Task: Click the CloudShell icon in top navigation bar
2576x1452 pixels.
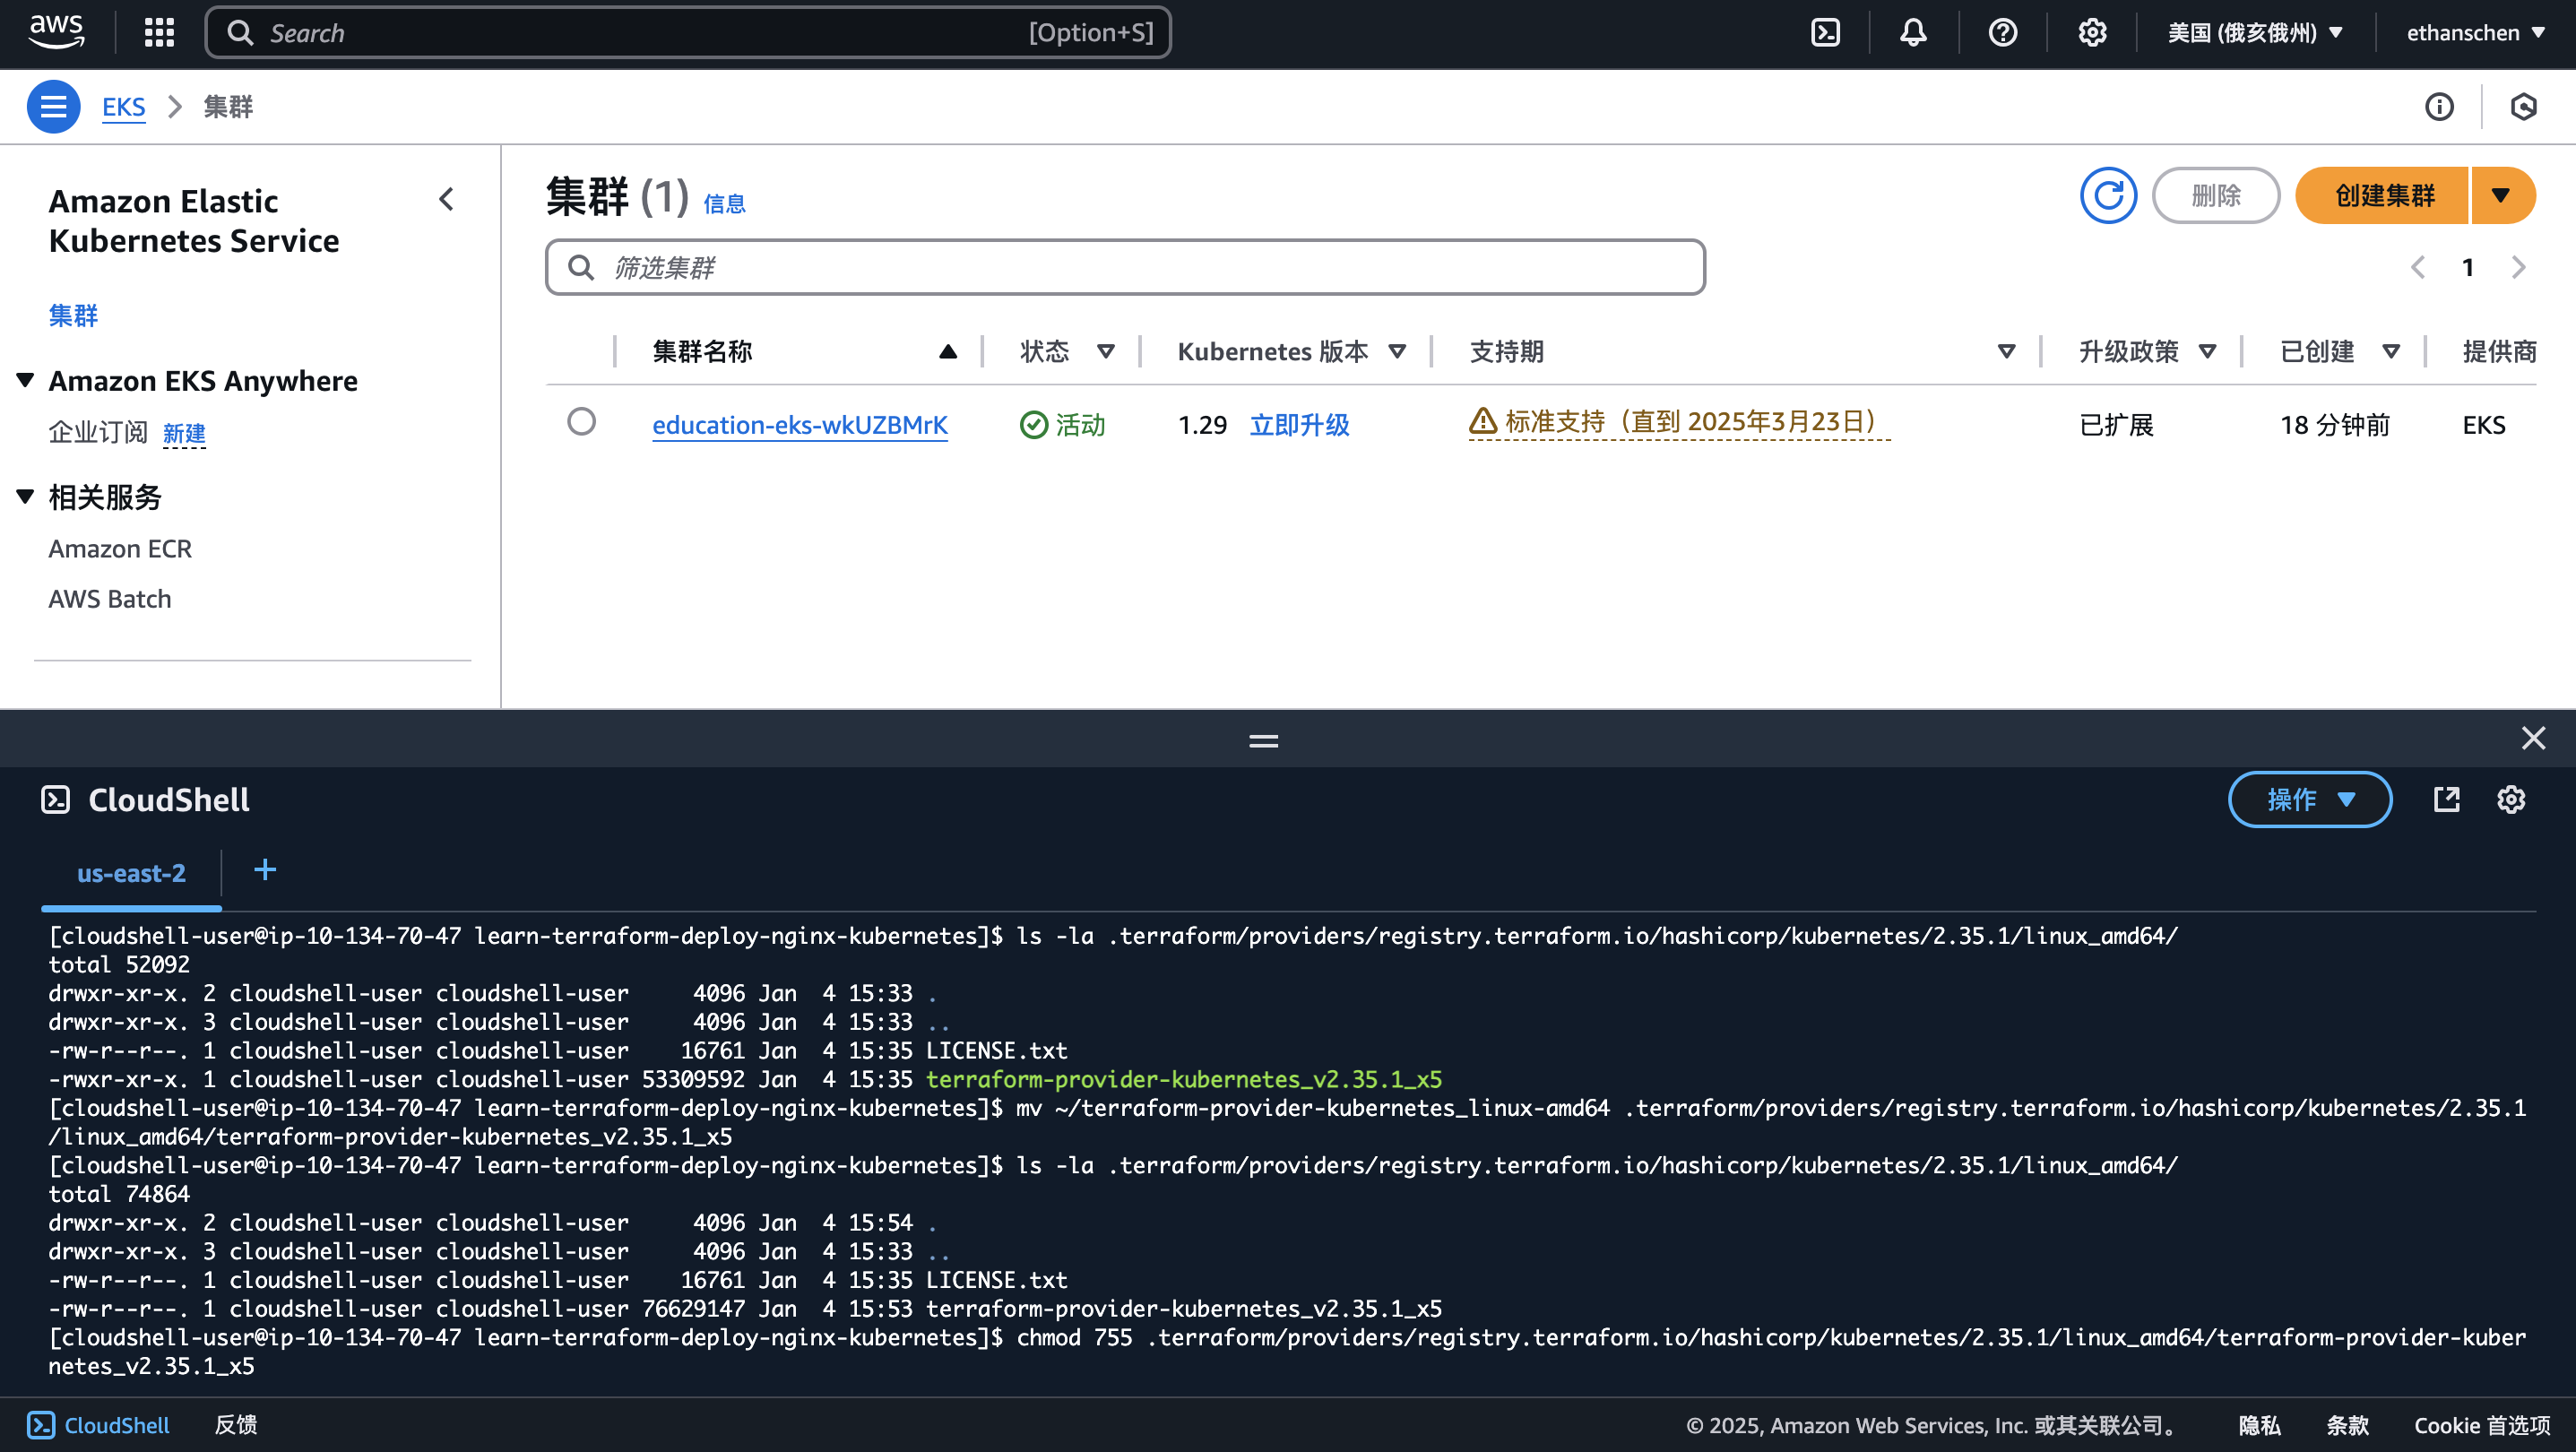Action: click(x=1825, y=33)
